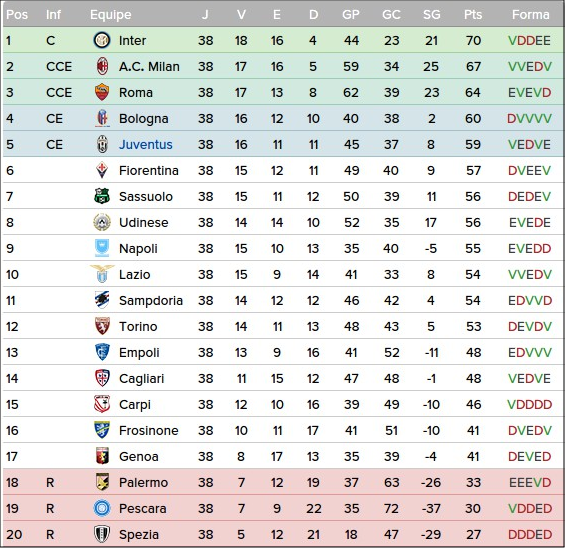565x548 pixels.
Task: Open the Juventus crest icon
Action: click(102, 144)
